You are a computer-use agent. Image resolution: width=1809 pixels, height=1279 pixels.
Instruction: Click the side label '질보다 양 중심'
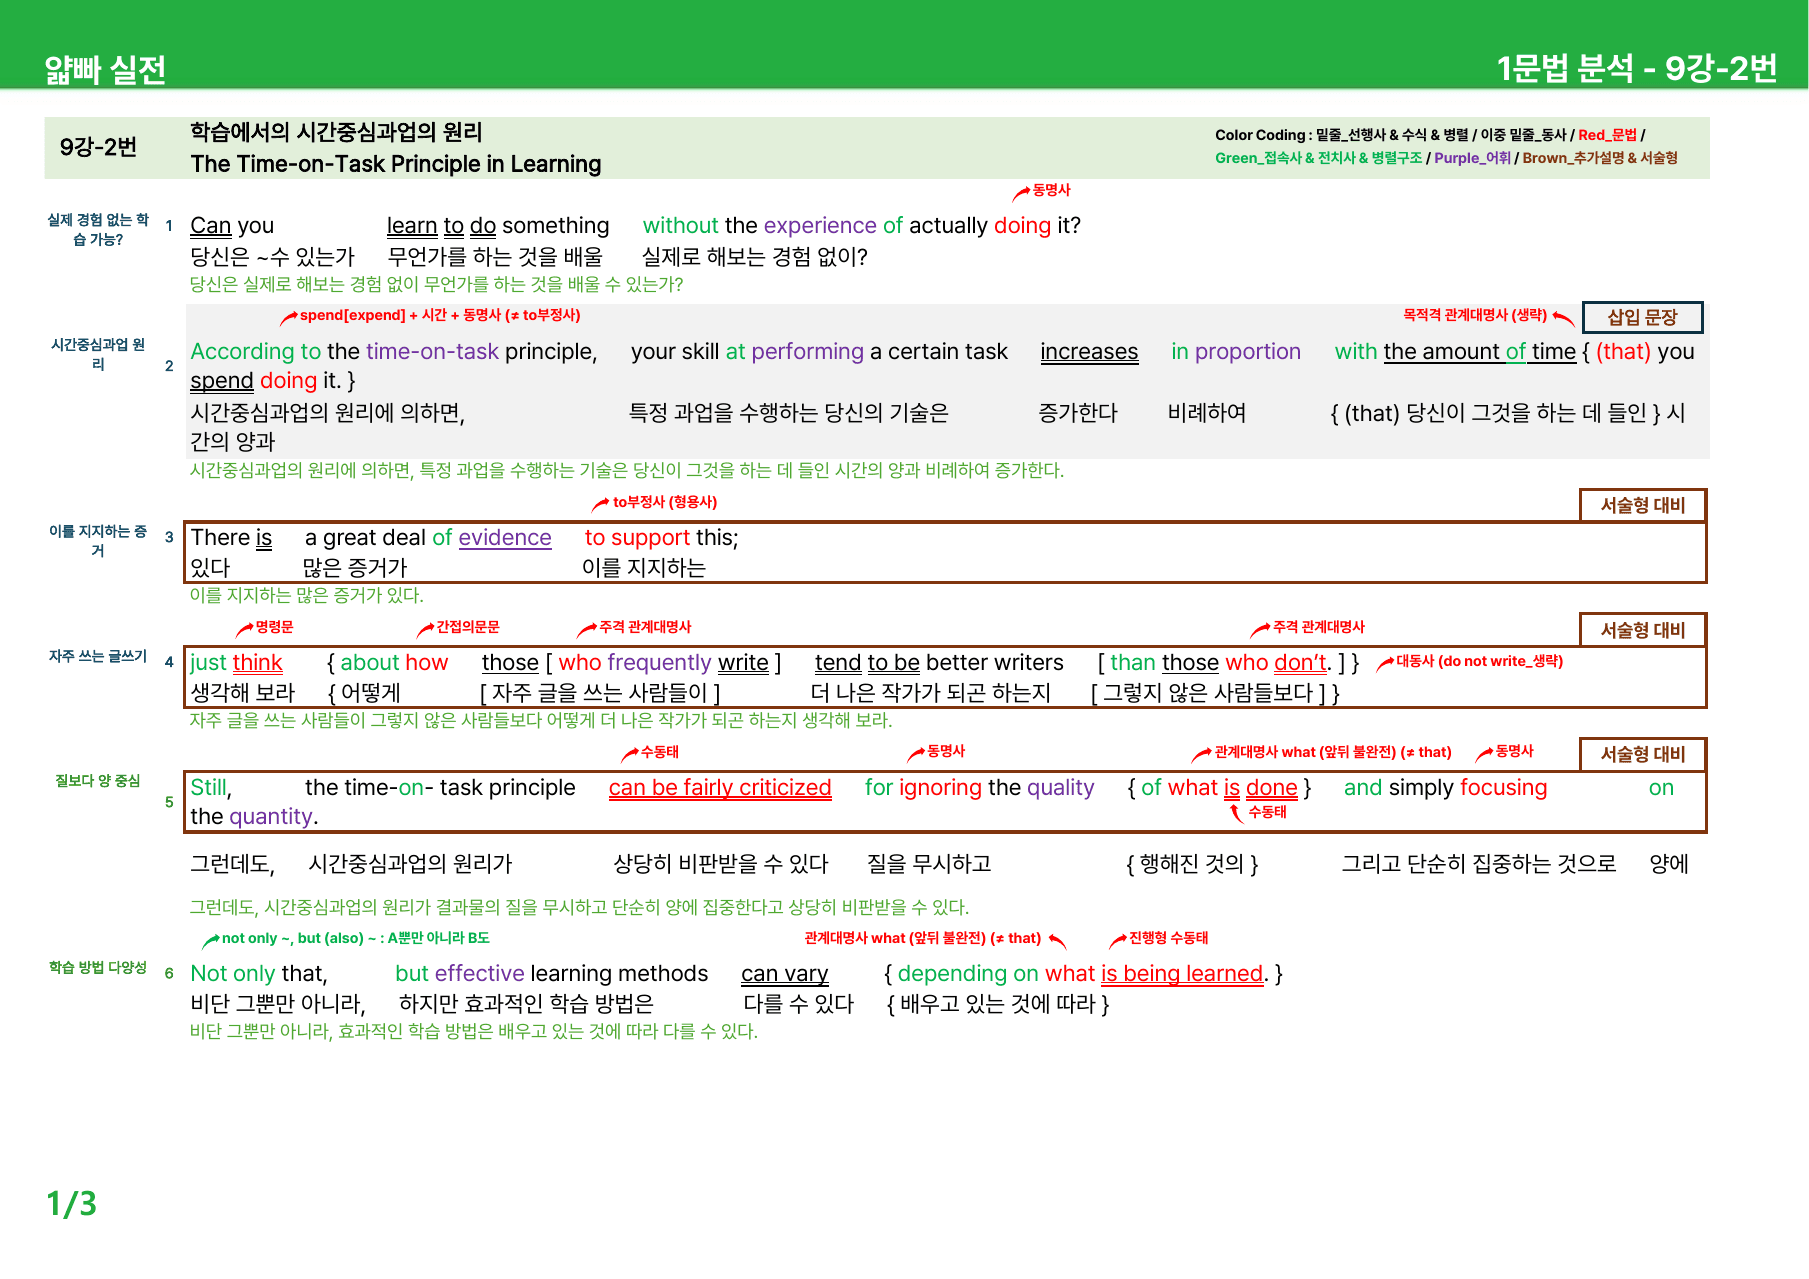98,781
